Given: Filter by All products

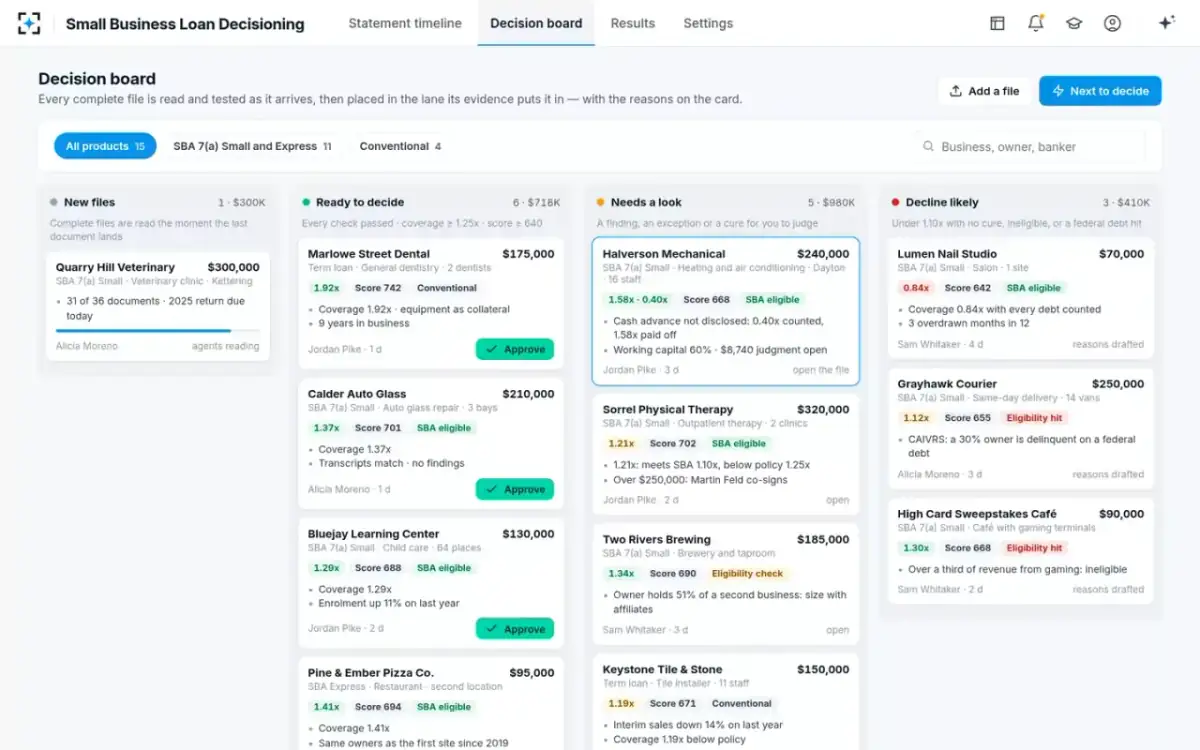Looking at the screenshot, I should coord(105,146).
